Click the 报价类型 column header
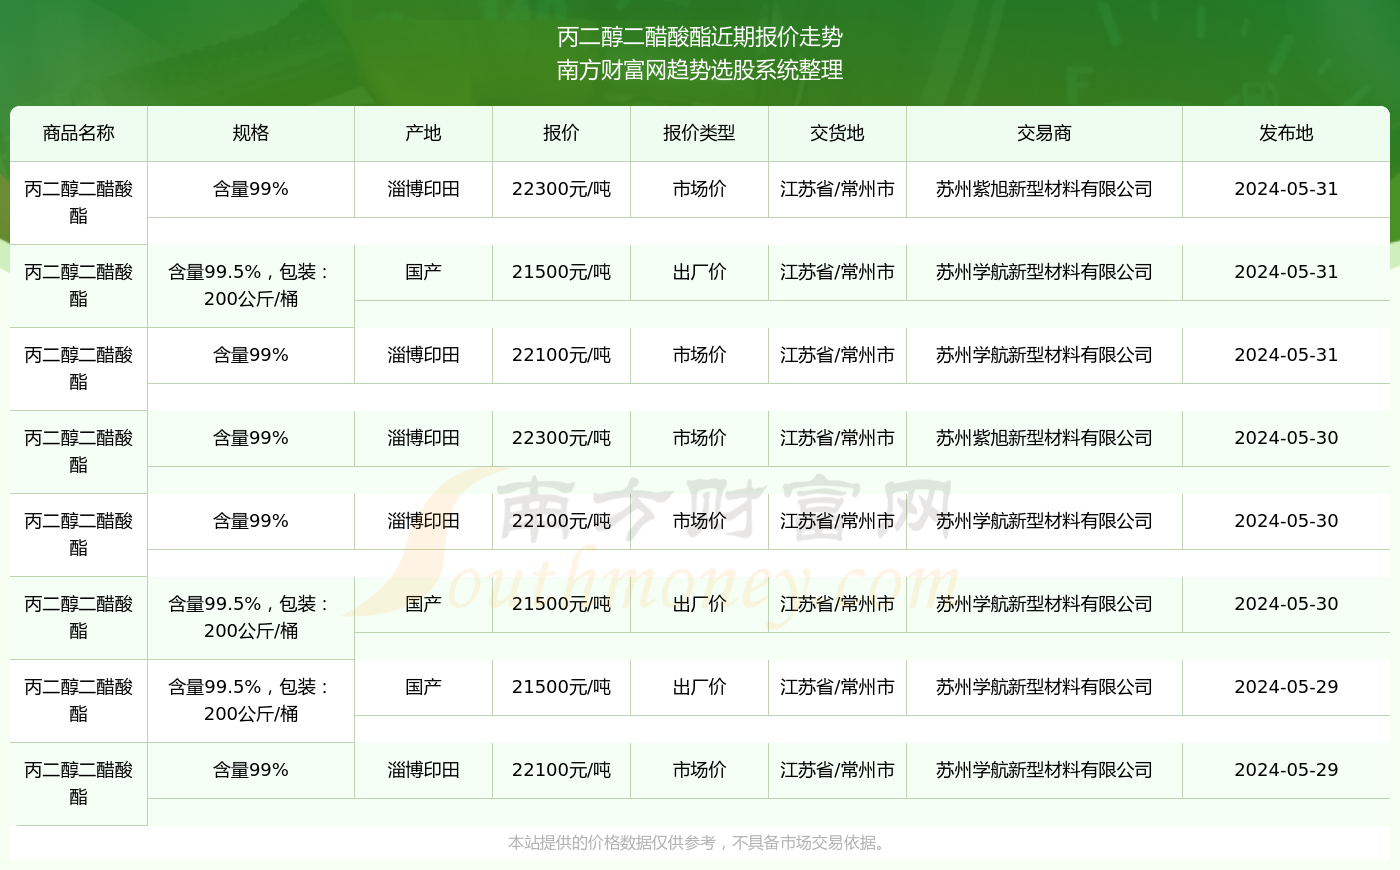This screenshot has height=870, width=1400. 699,133
